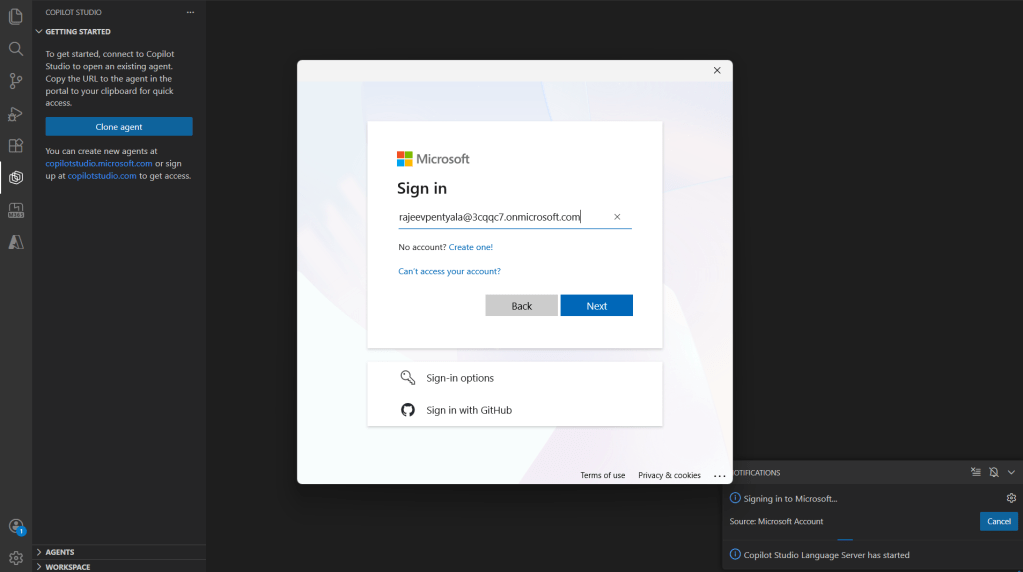Select the Copilot Studio activity bar icon
Image resolution: width=1023 pixels, height=572 pixels.
[16, 178]
